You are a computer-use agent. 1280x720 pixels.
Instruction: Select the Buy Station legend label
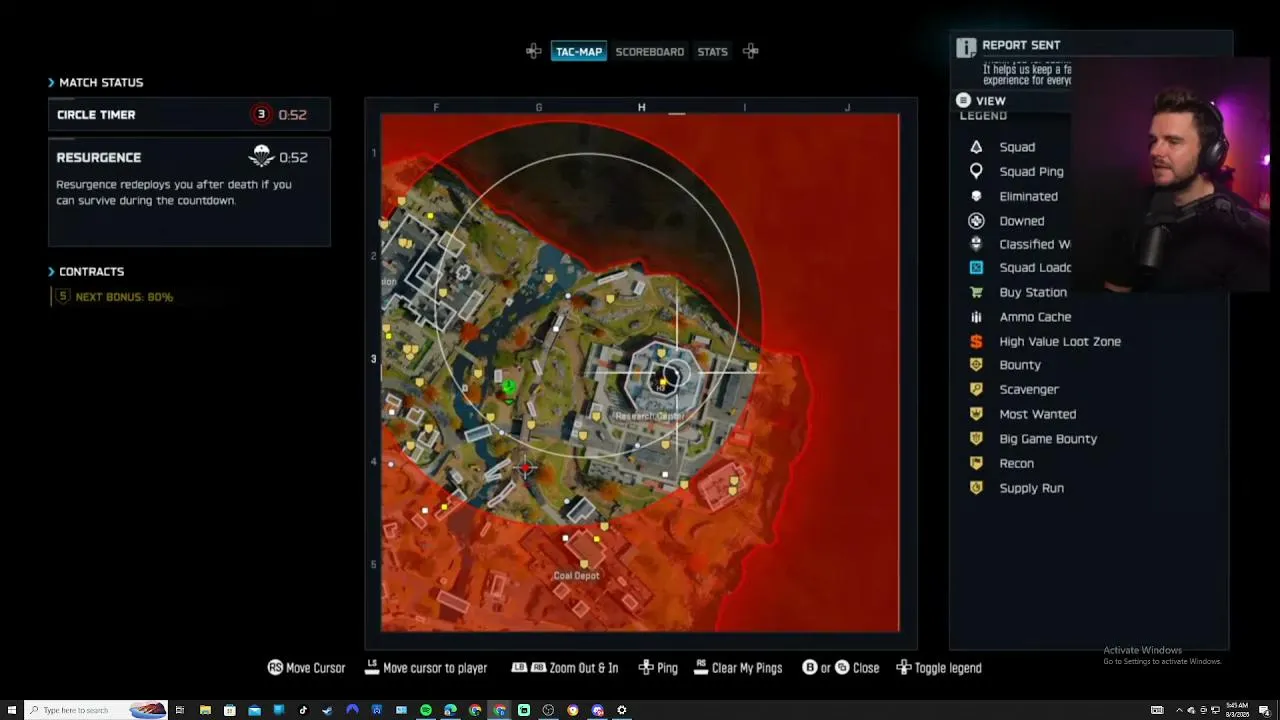1033,292
